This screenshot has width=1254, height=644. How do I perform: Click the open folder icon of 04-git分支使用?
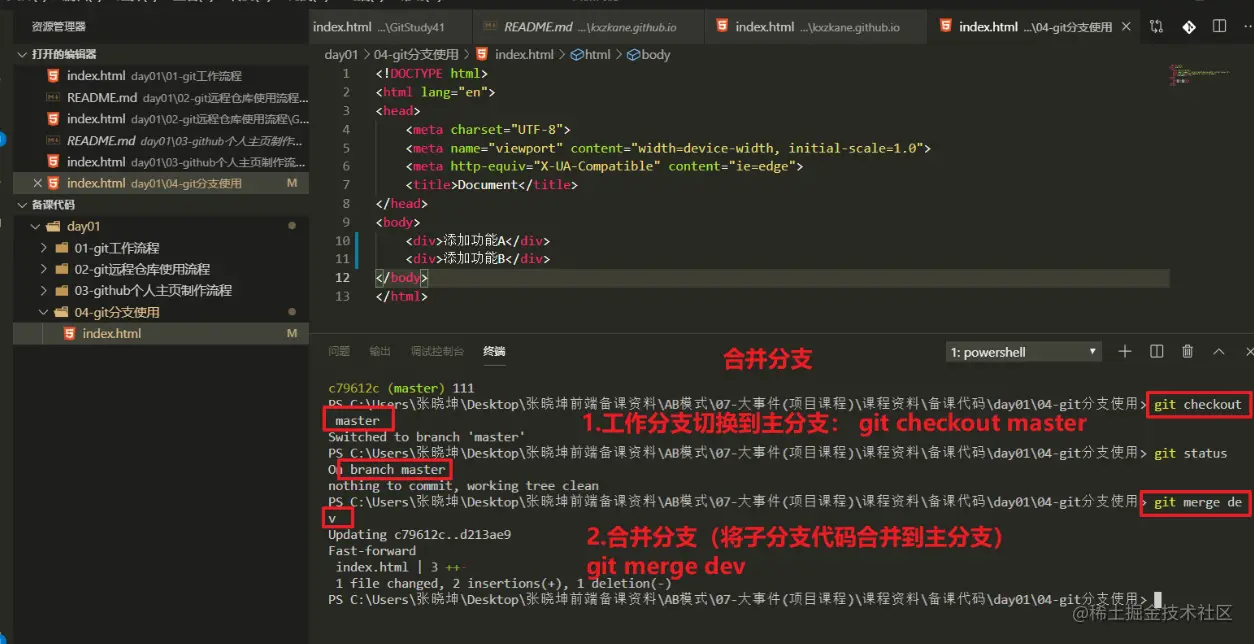click(x=62, y=312)
